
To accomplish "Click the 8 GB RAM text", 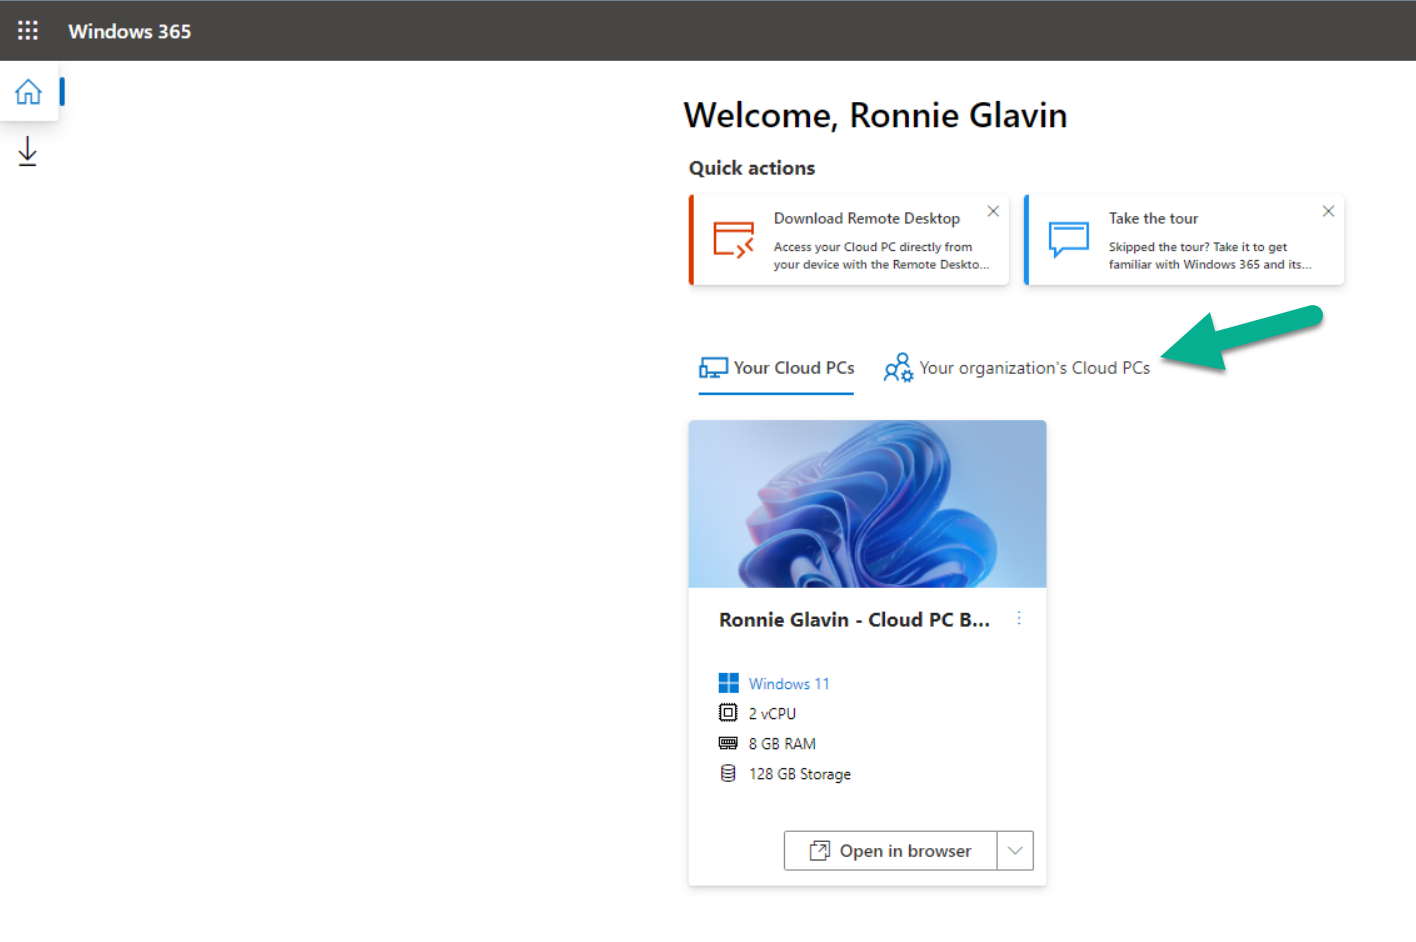I will tap(782, 744).
